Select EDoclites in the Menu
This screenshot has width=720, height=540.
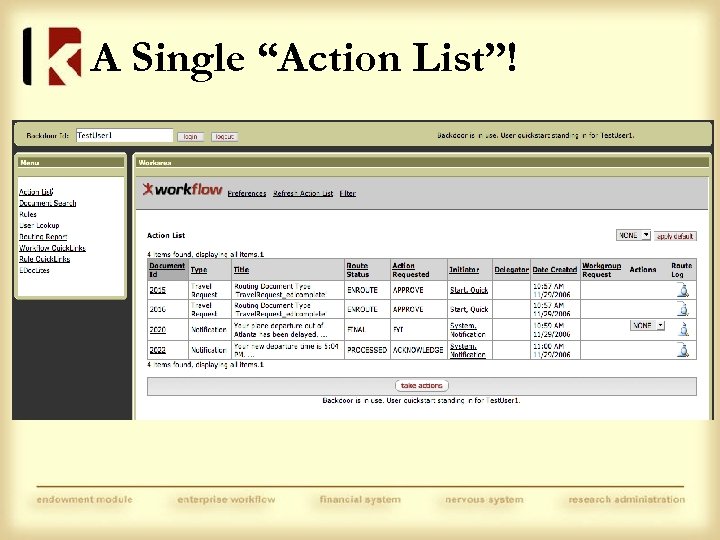[34, 270]
